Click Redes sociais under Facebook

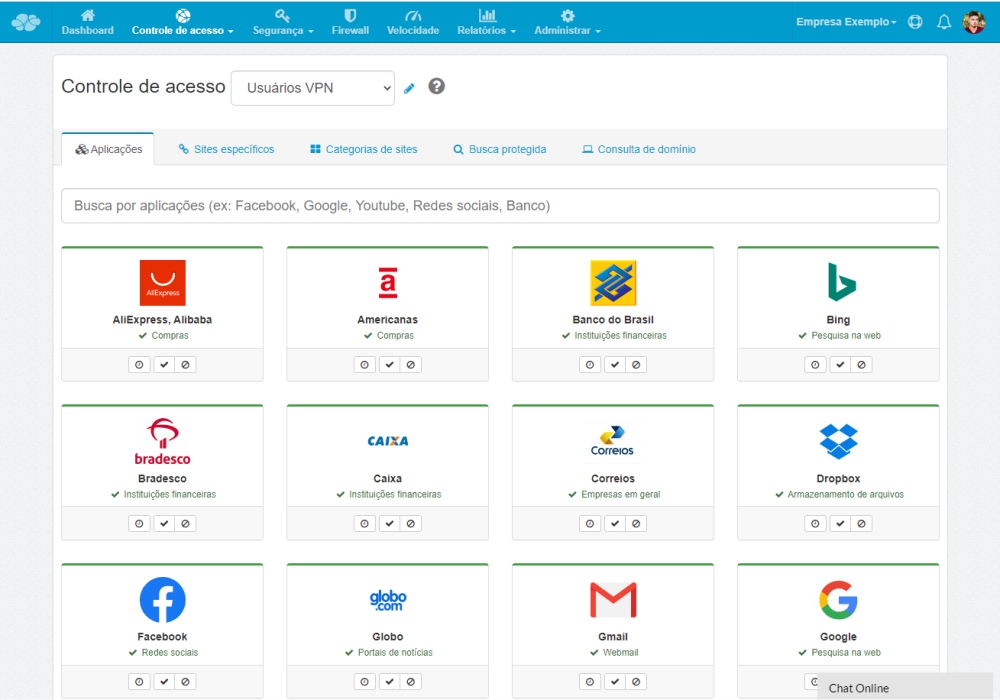click(x=170, y=652)
